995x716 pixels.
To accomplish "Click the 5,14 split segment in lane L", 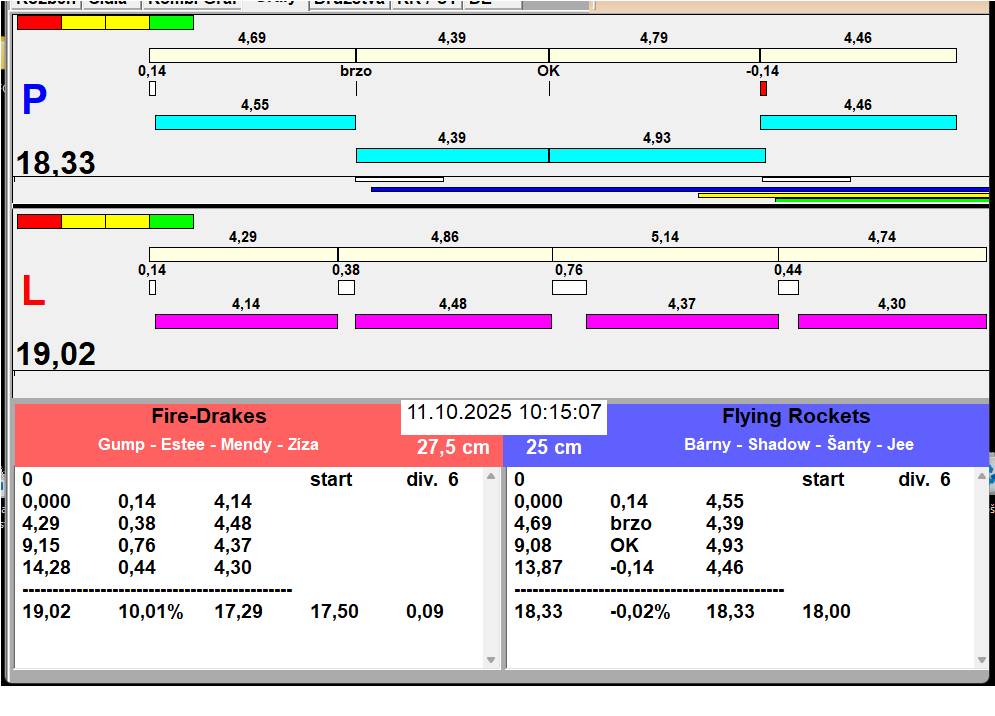I will (x=665, y=254).
